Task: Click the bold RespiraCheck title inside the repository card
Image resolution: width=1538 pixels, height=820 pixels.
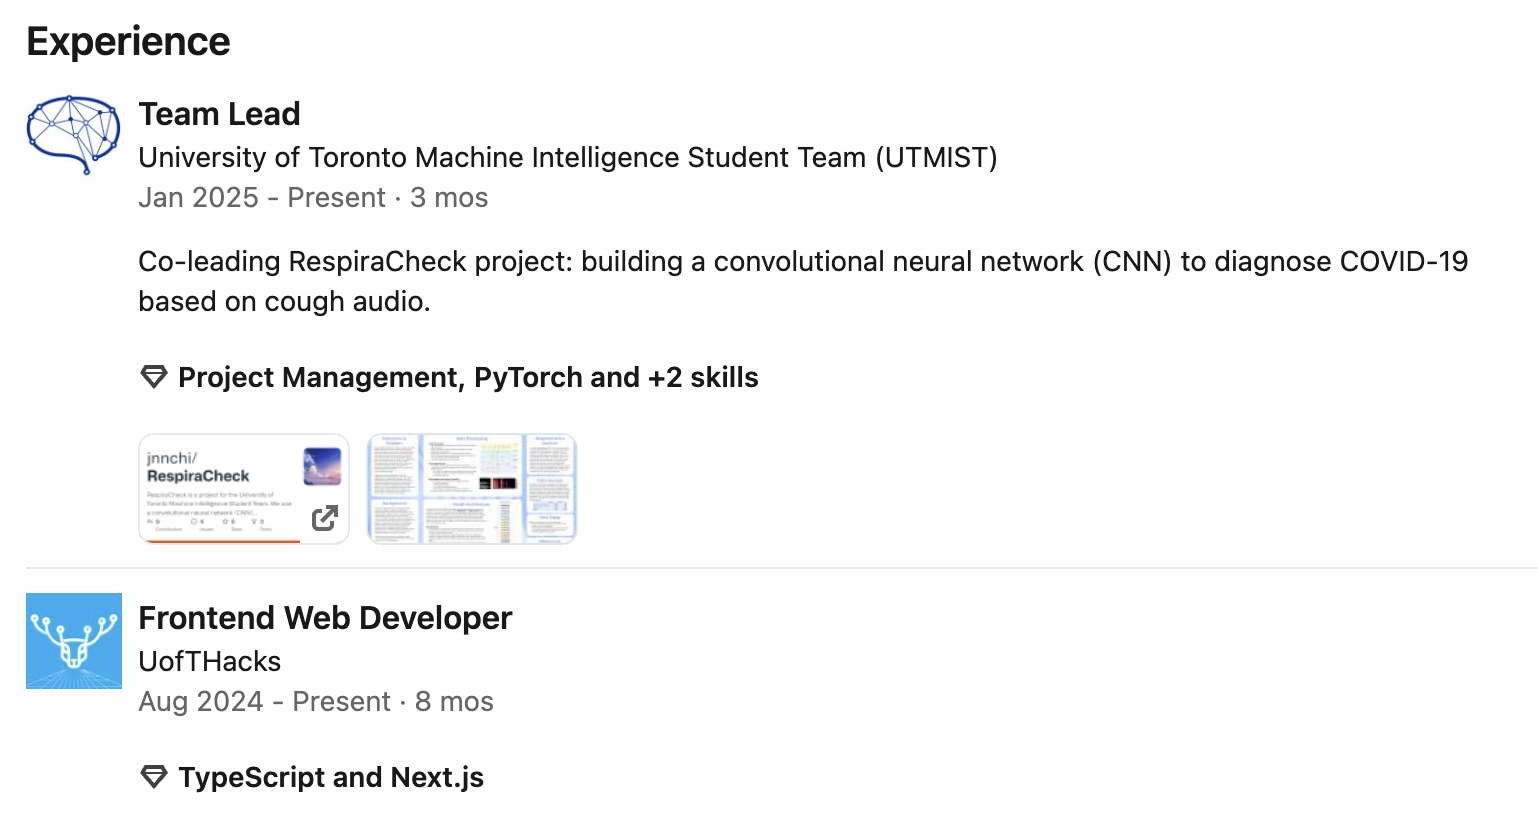Action: point(198,476)
